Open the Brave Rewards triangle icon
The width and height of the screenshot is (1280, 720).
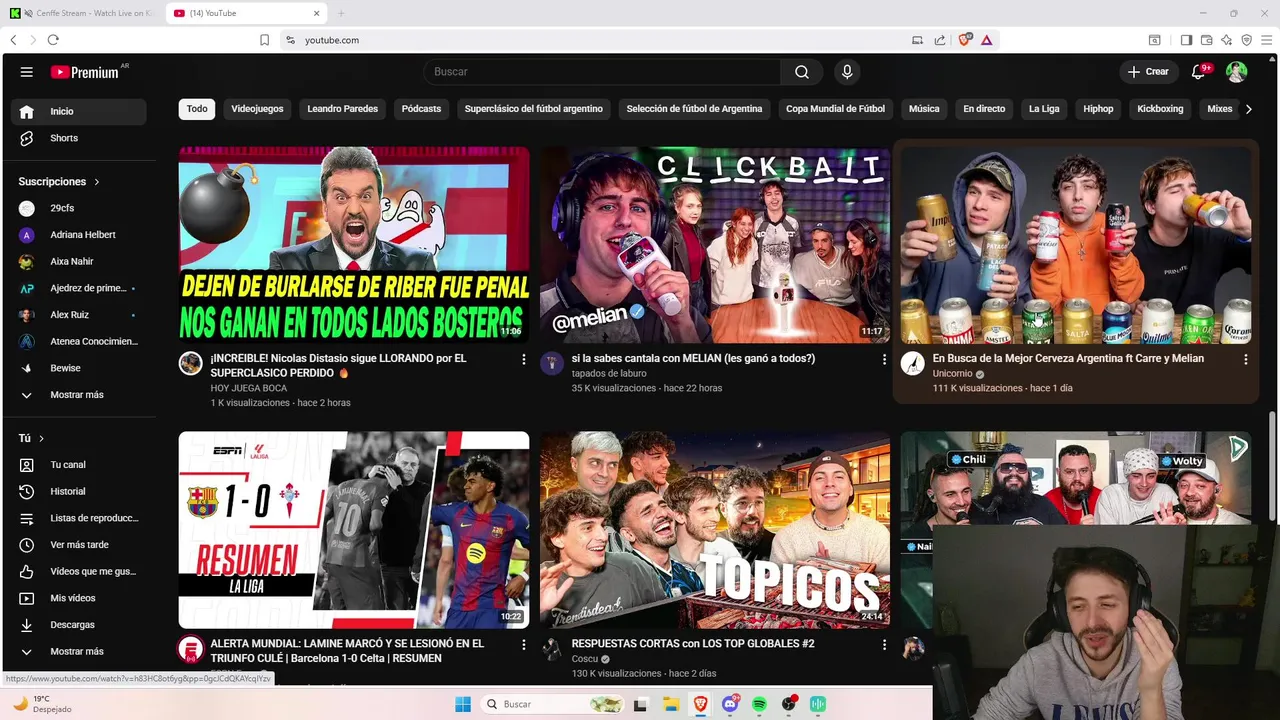[x=986, y=40]
